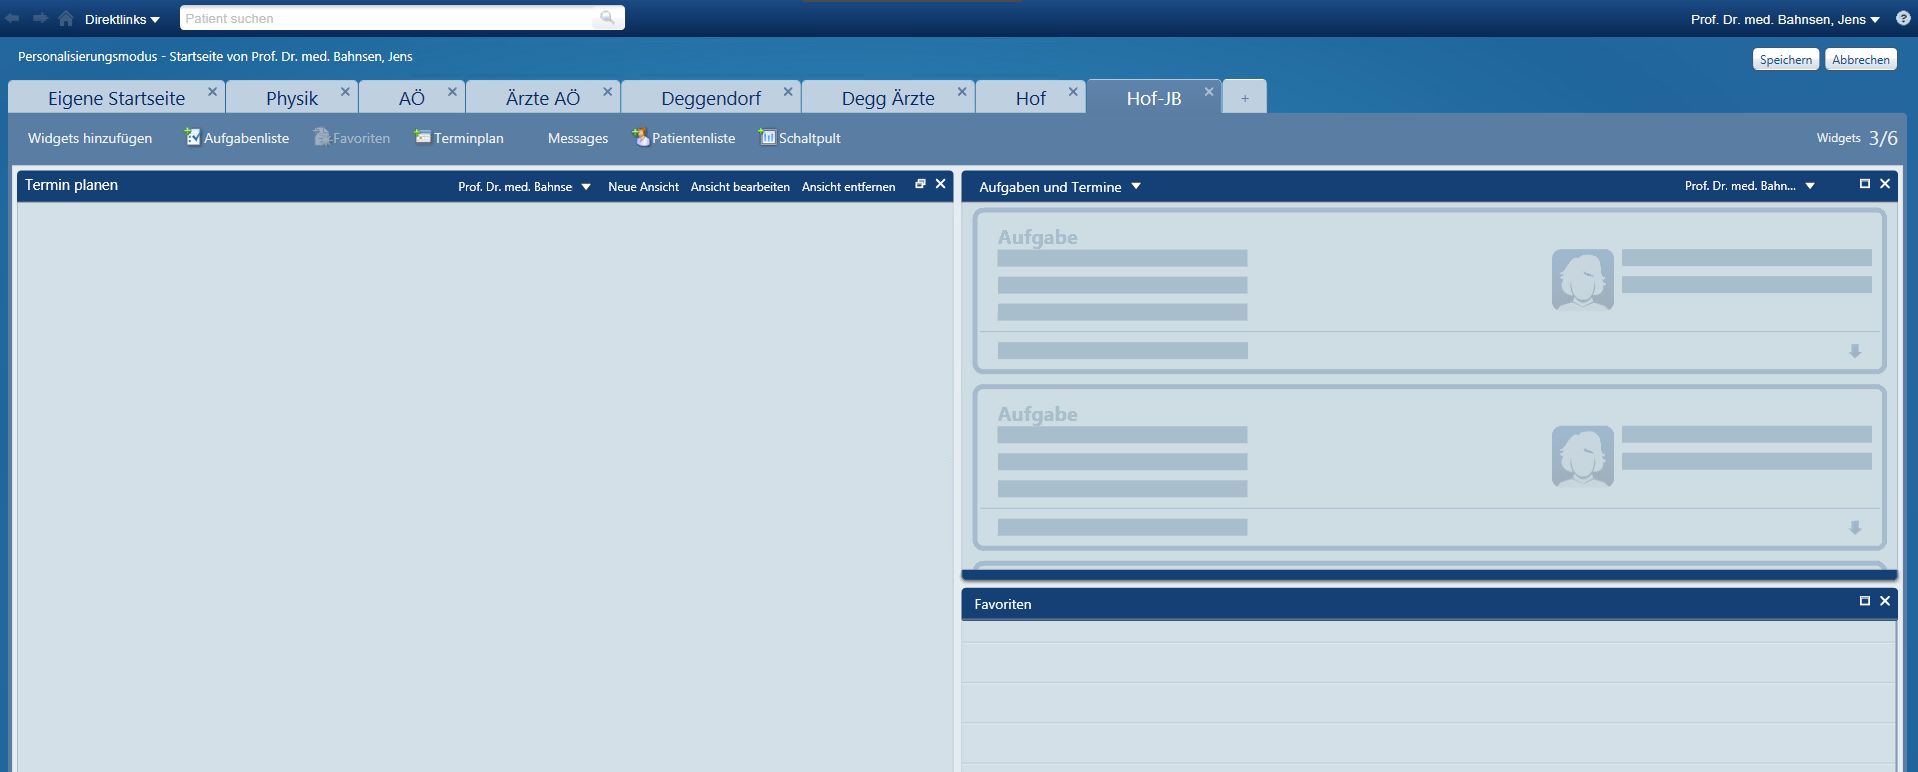Click the search magnifier icon
Viewport: 1918px width, 772px height.
(606, 18)
